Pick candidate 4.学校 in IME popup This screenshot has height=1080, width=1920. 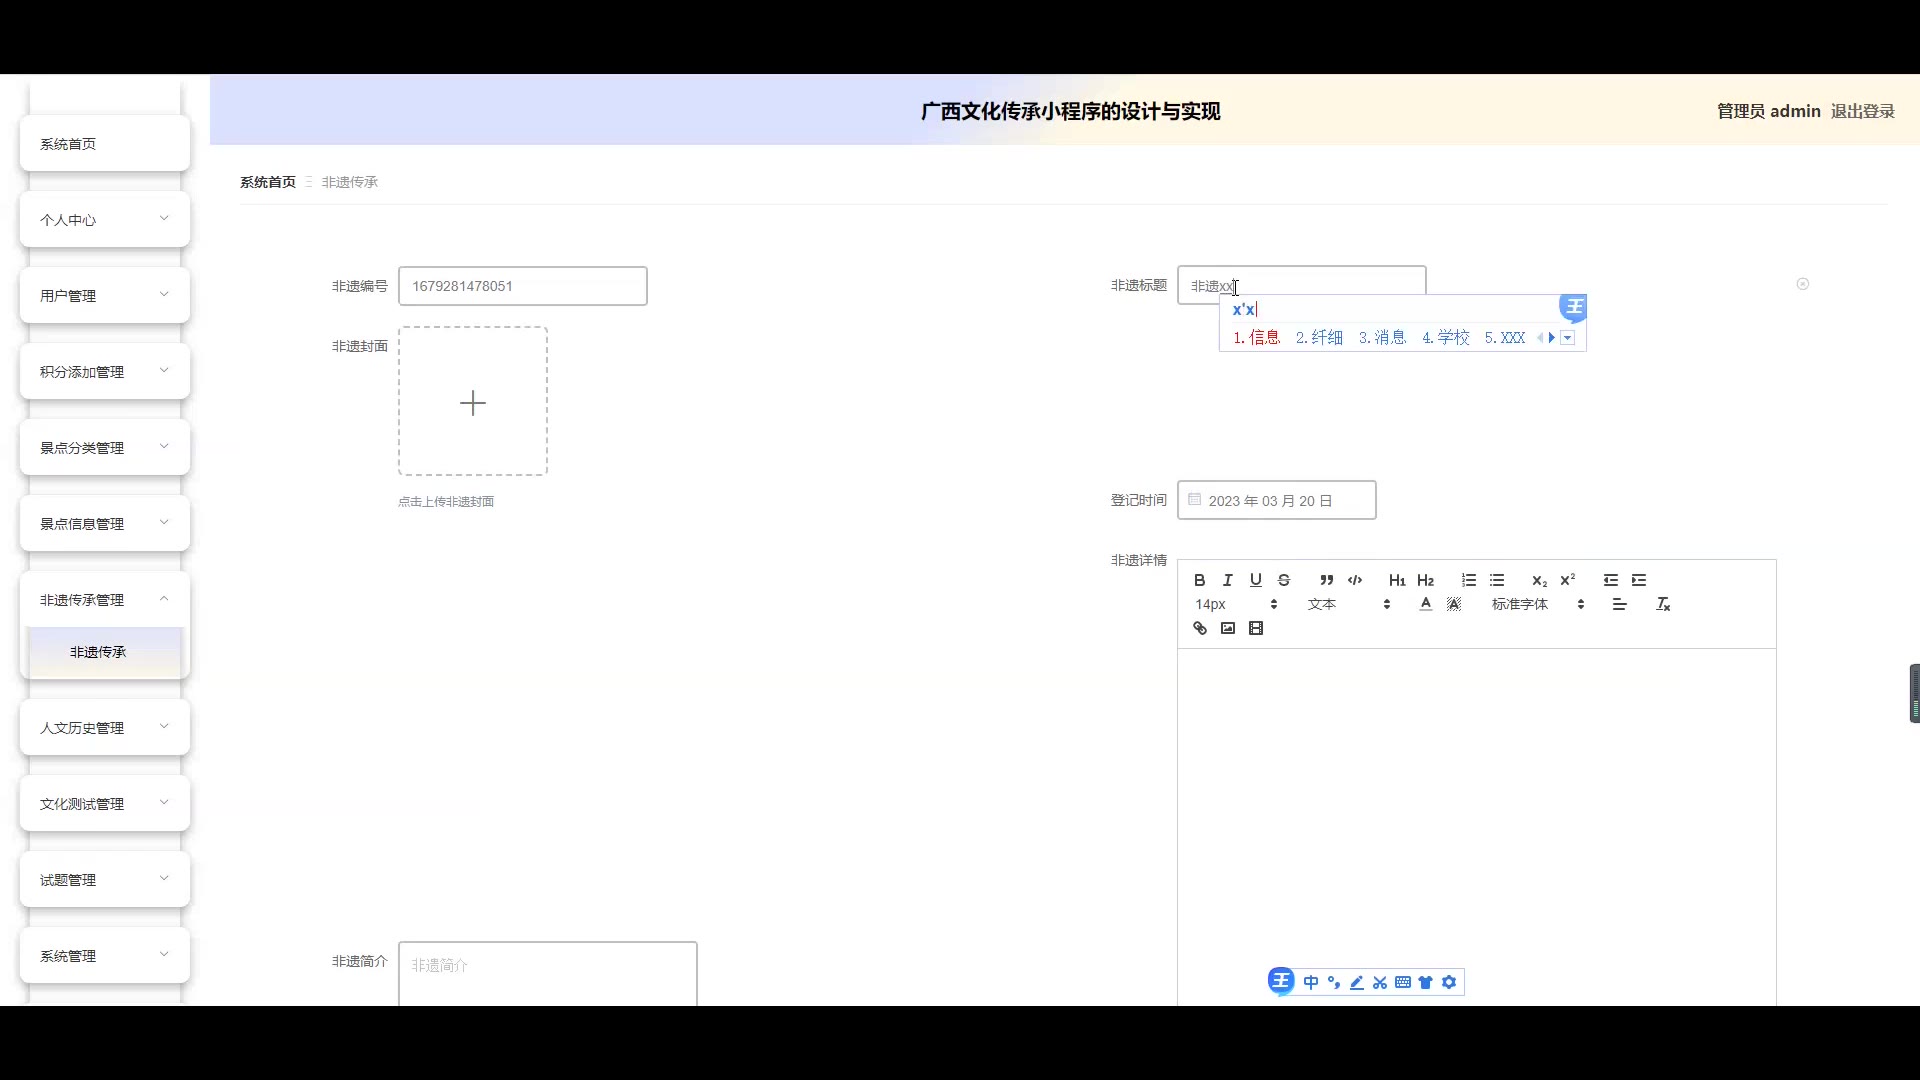pyautogui.click(x=1446, y=338)
